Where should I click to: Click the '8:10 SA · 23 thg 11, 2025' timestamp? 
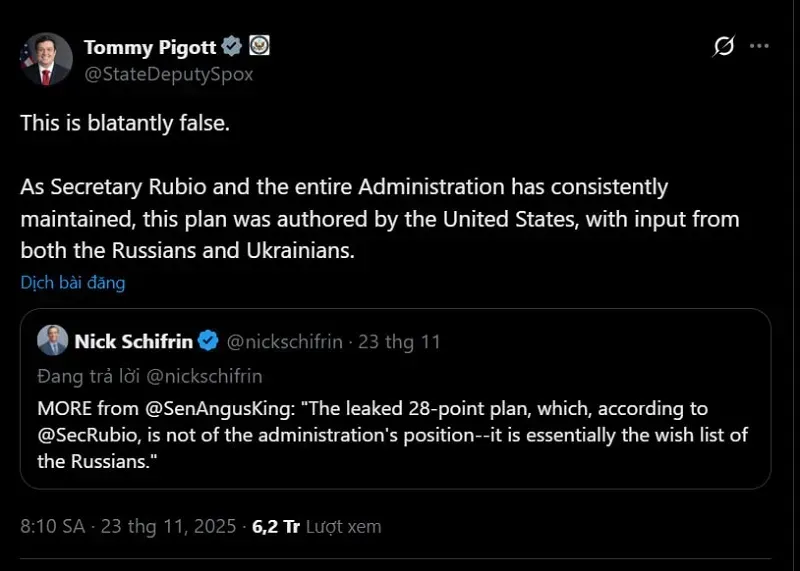128,526
